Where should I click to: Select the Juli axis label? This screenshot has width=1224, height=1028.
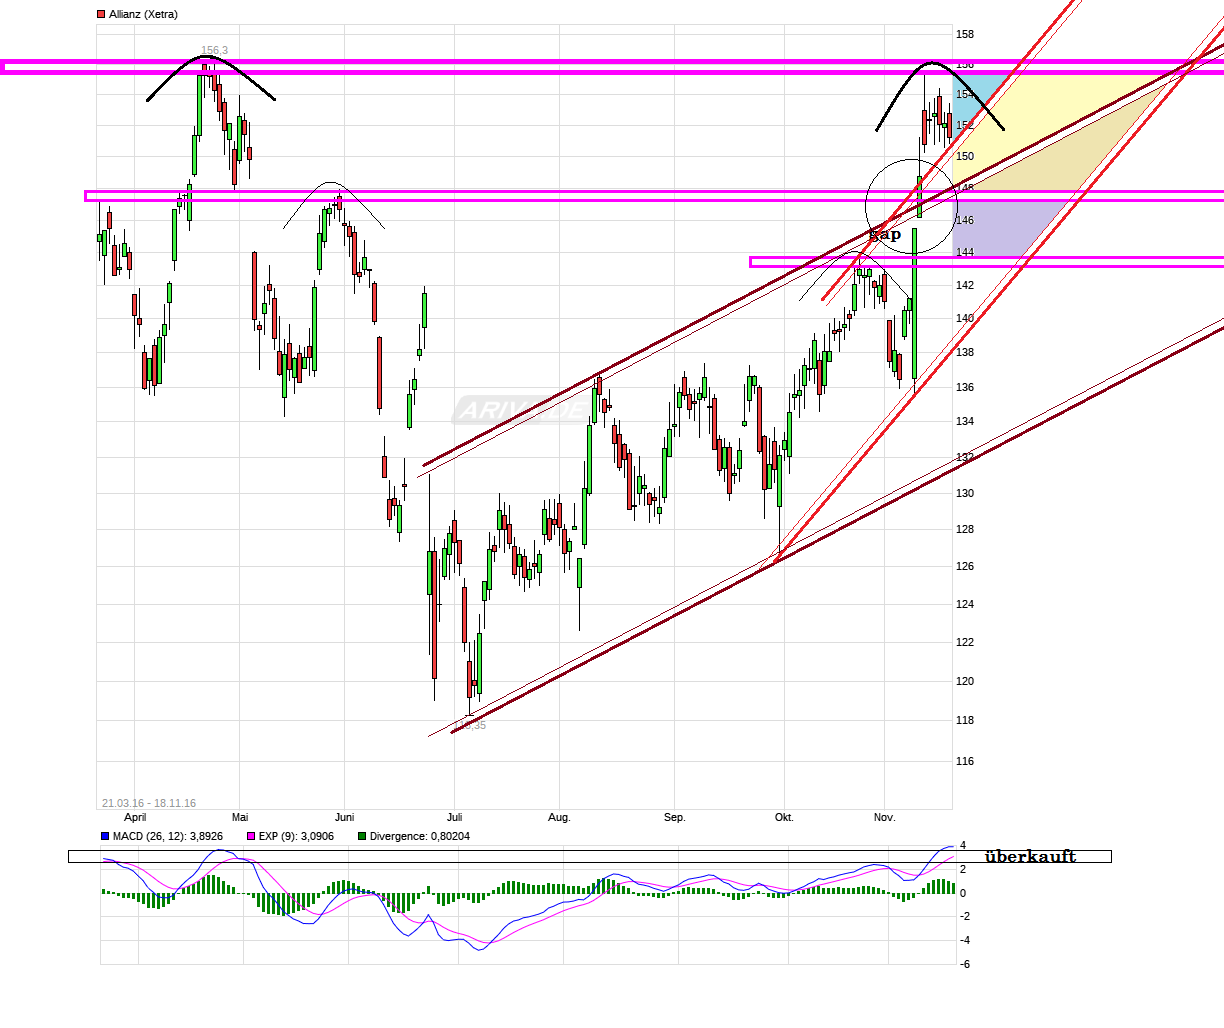point(455,817)
